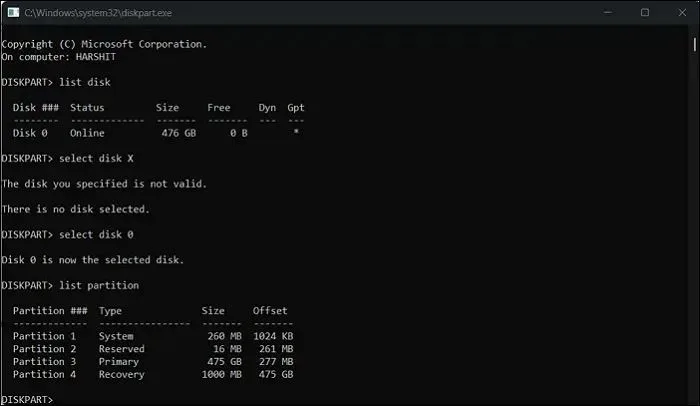Click the scrollbar up arrow
The height and width of the screenshot is (406, 700).
tap(693, 31)
